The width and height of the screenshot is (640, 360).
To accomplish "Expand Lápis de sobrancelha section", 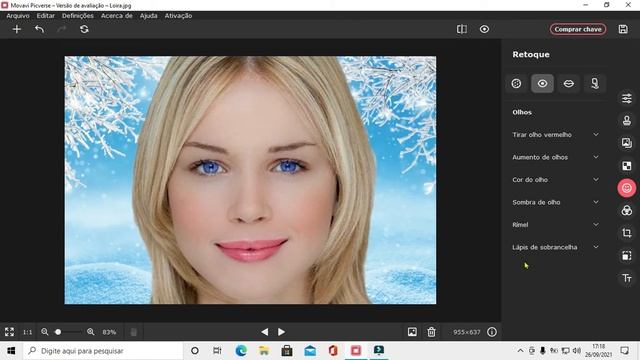I will tap(556, 247).
